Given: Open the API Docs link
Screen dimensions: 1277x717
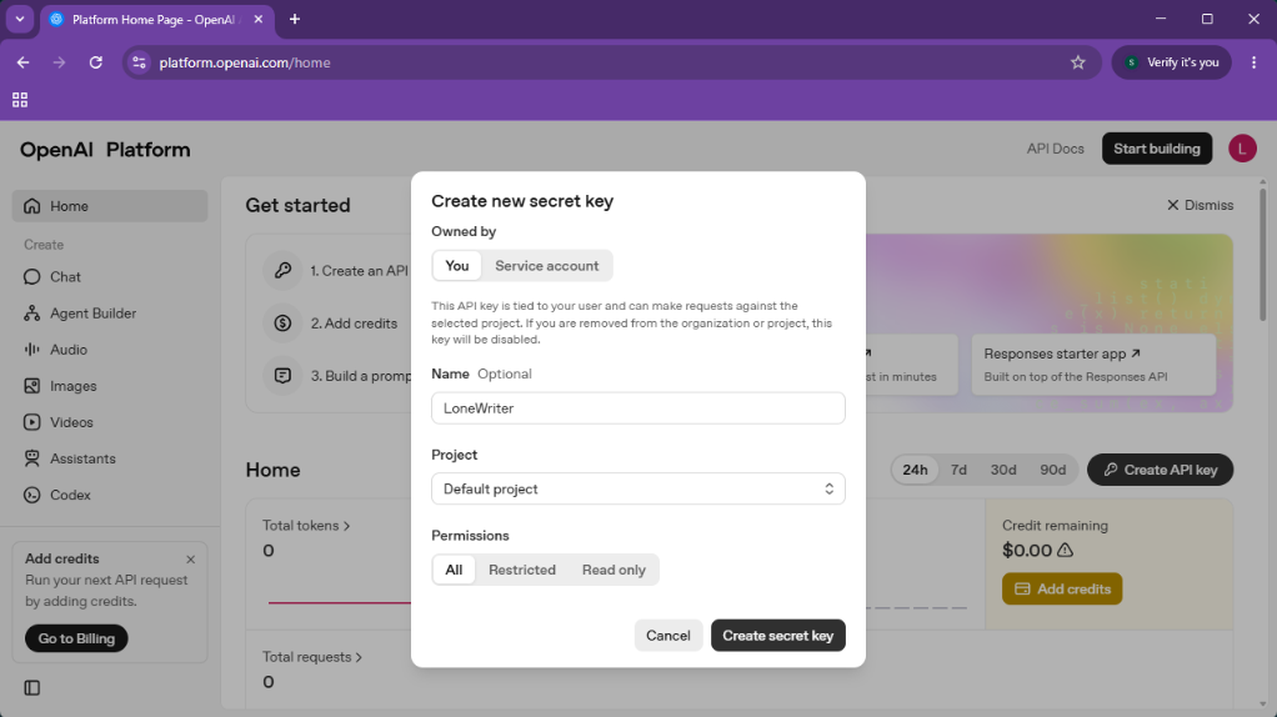Looking at the screenshot, I should click(1055, 149).
